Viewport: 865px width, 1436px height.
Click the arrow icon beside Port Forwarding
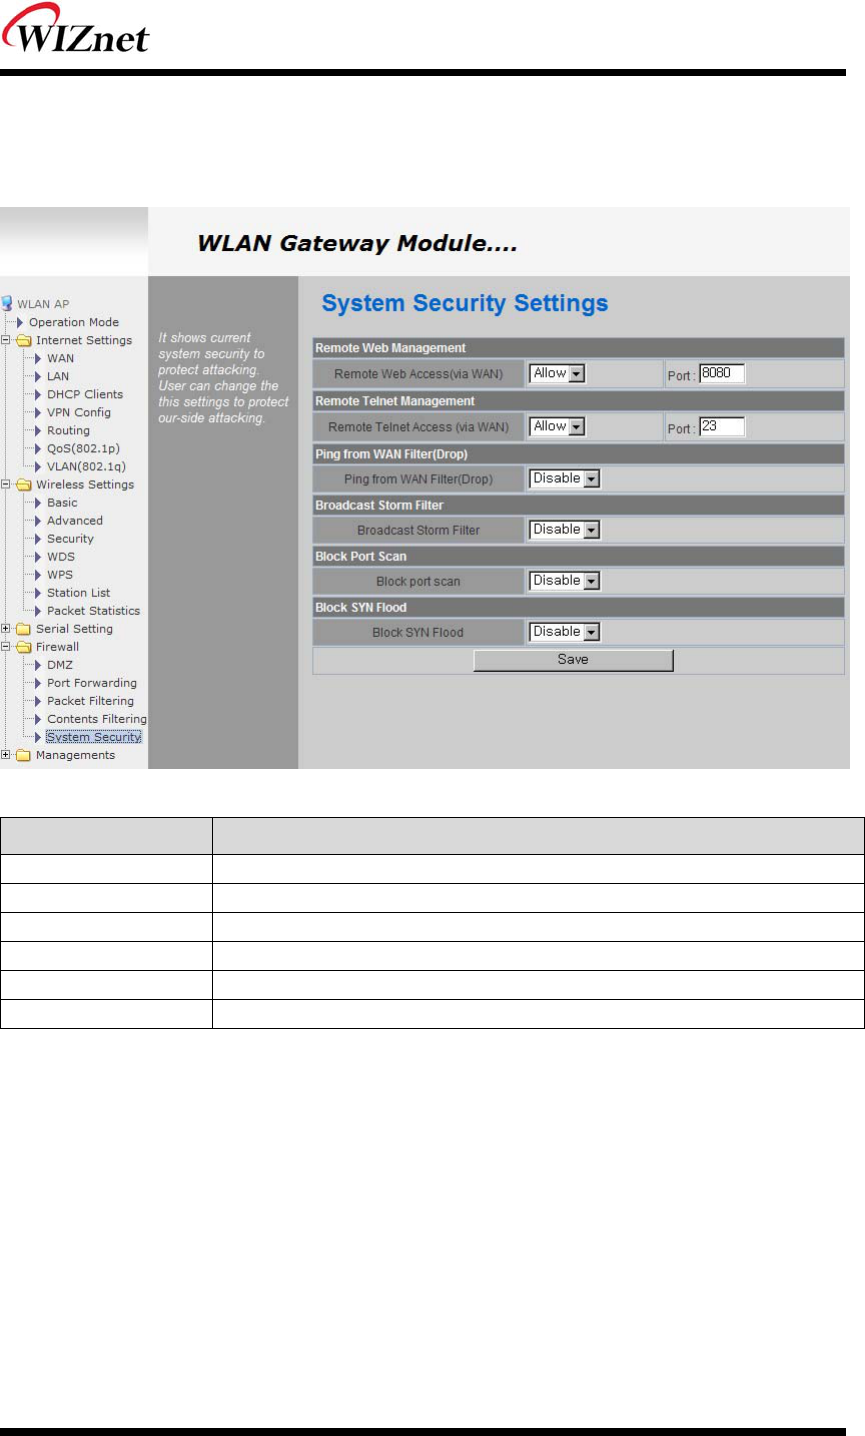(x=39, y=683)
